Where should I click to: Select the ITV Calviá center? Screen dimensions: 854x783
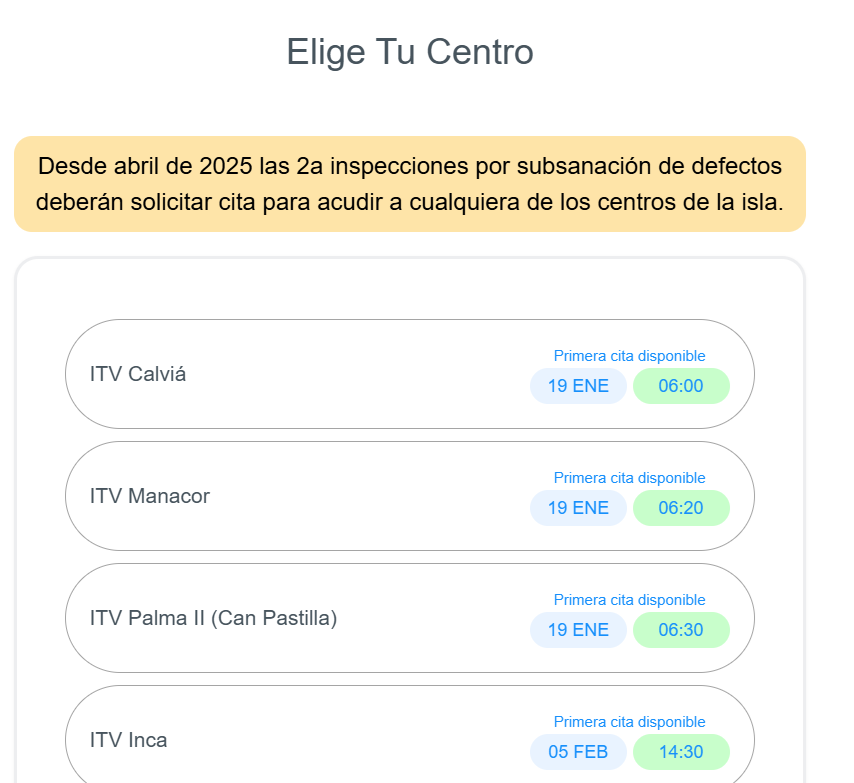pyautogui.click(x=138, y=374)
